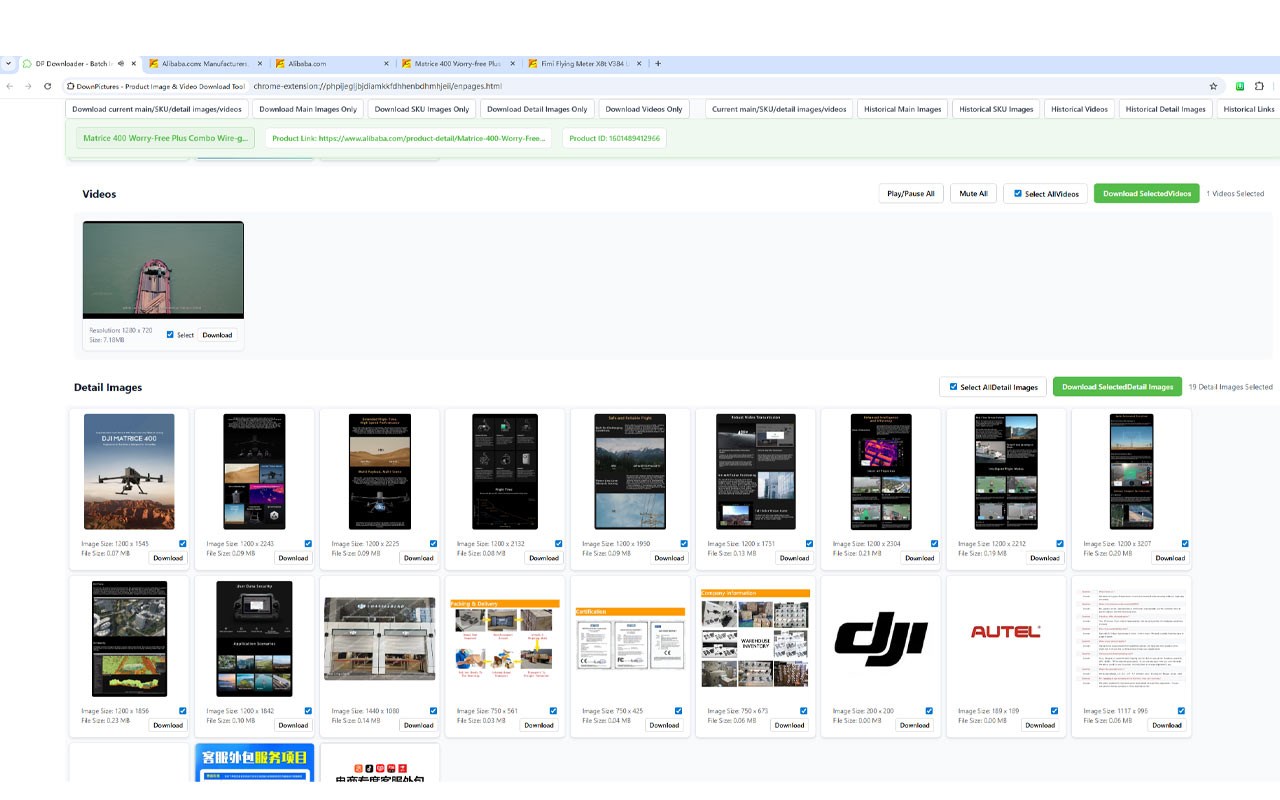1280x800 pixels.
Task: Uncheck the 1200 x 2243 image checkbox
Action: click(308, 544)
